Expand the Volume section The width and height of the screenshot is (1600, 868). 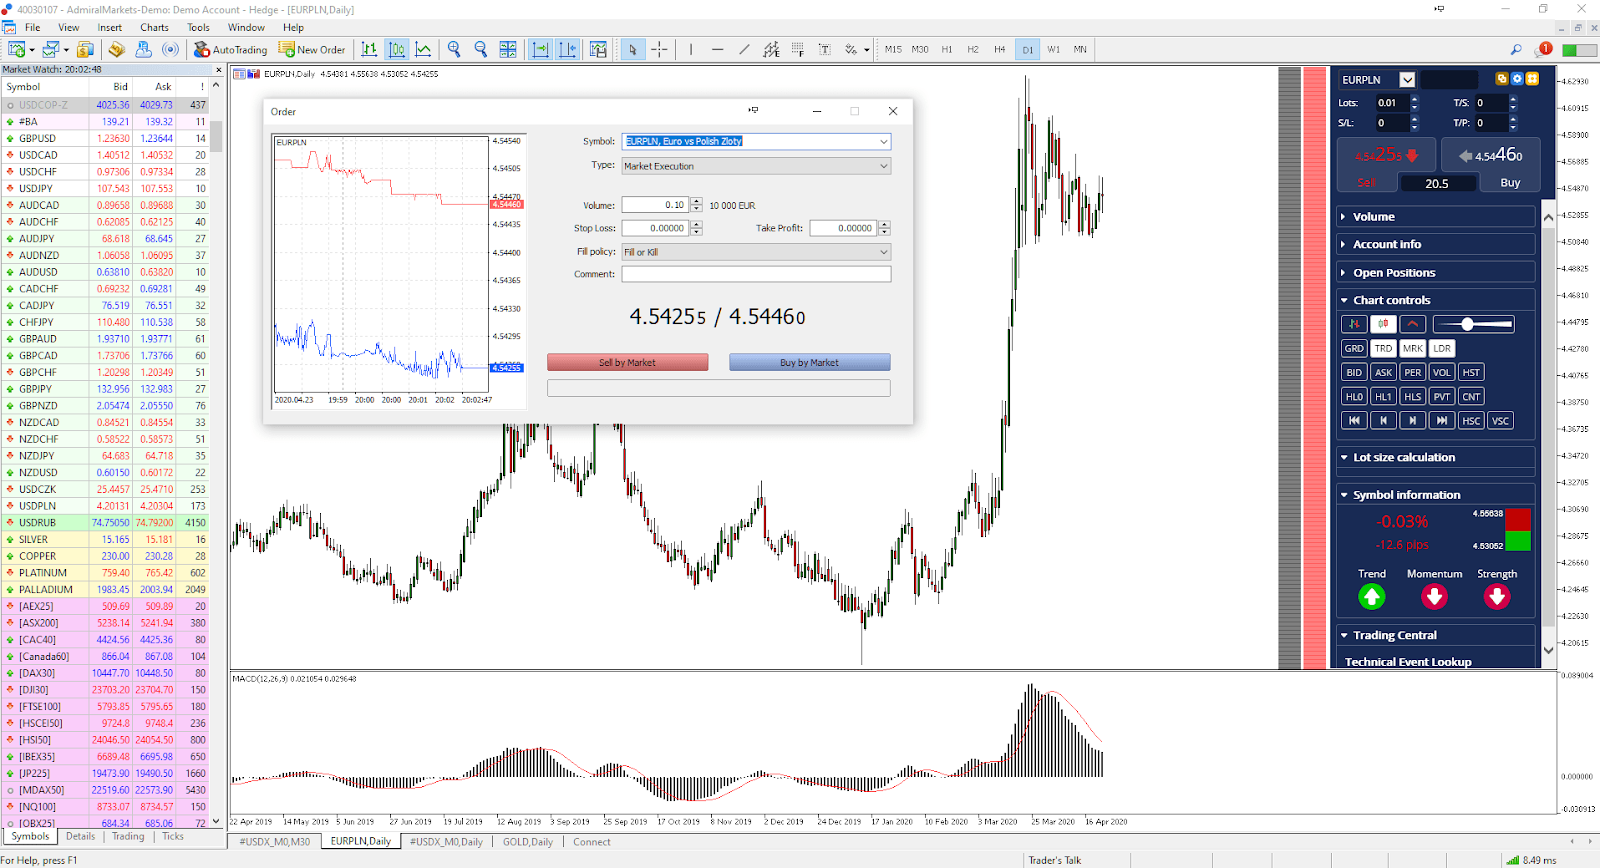pos(1436,216)
